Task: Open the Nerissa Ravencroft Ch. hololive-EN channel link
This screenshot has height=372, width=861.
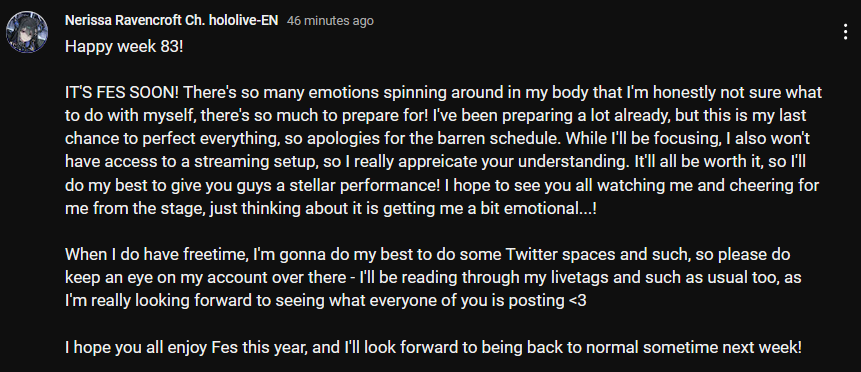Action: 171,21
